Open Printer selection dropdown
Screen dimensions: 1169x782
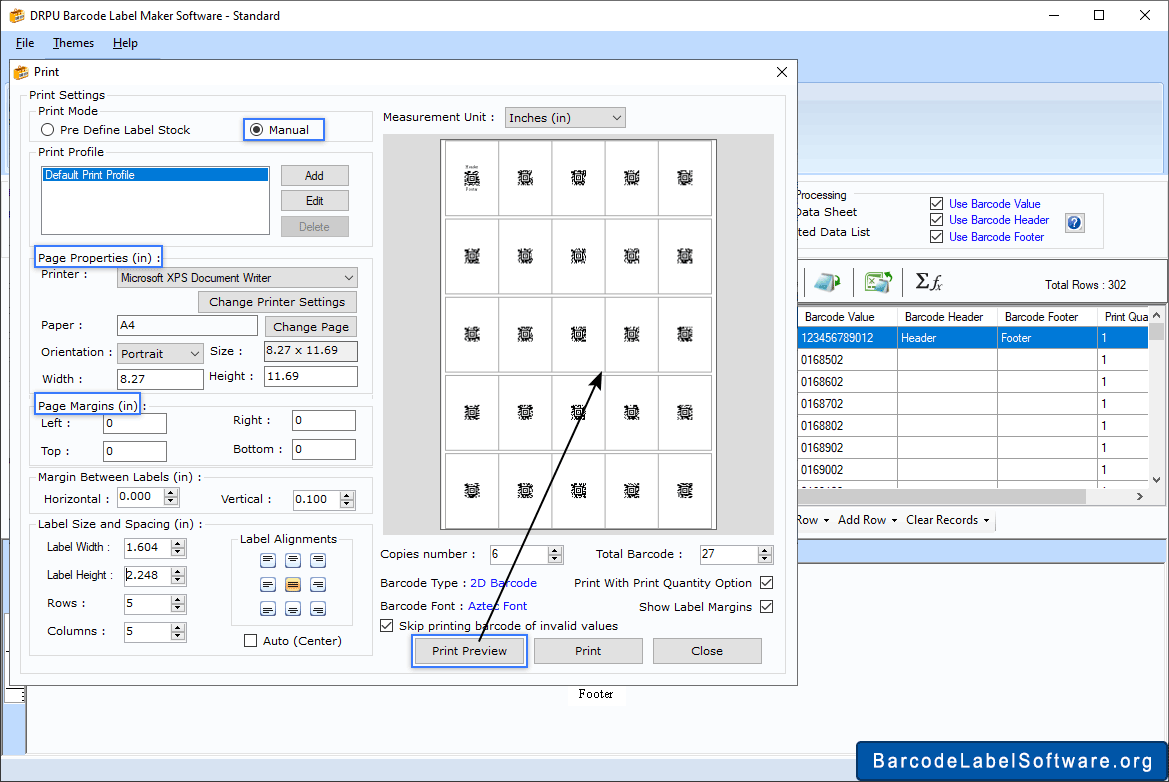[x=237, y=277]
